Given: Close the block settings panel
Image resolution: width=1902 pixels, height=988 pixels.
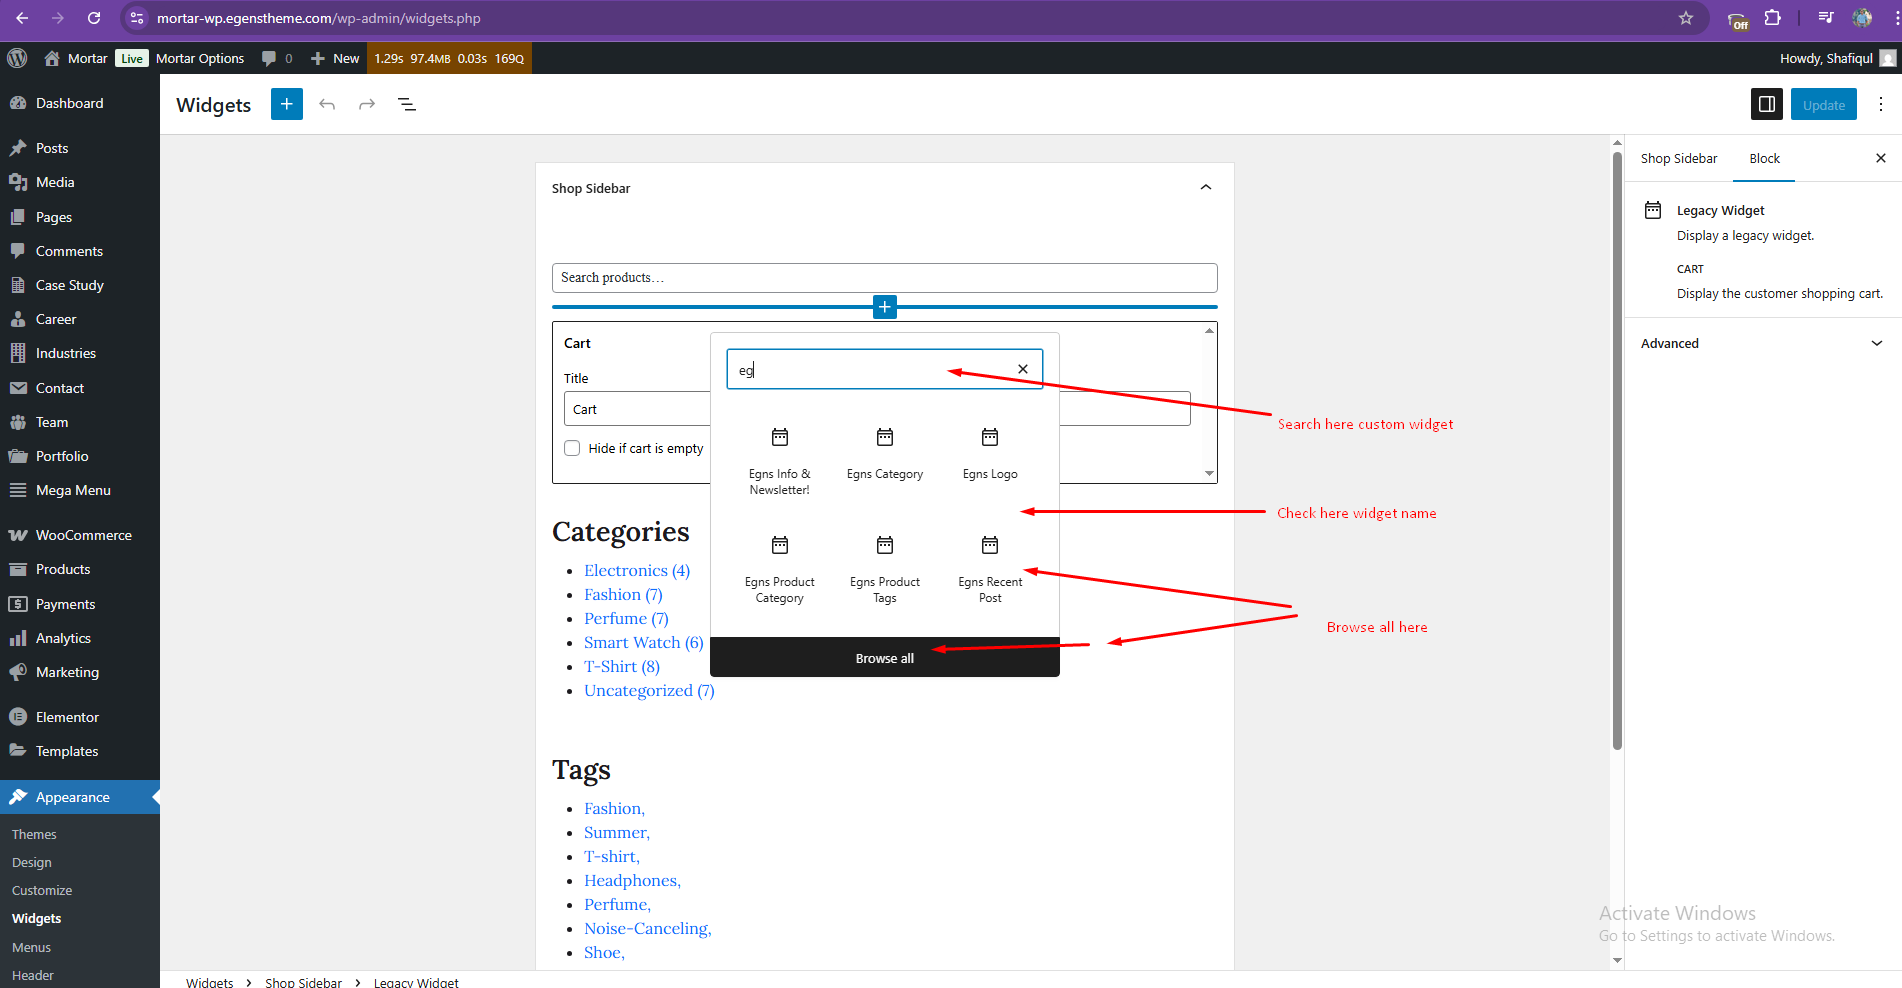Looking at the screenshot, I should tap(1881, 158).
